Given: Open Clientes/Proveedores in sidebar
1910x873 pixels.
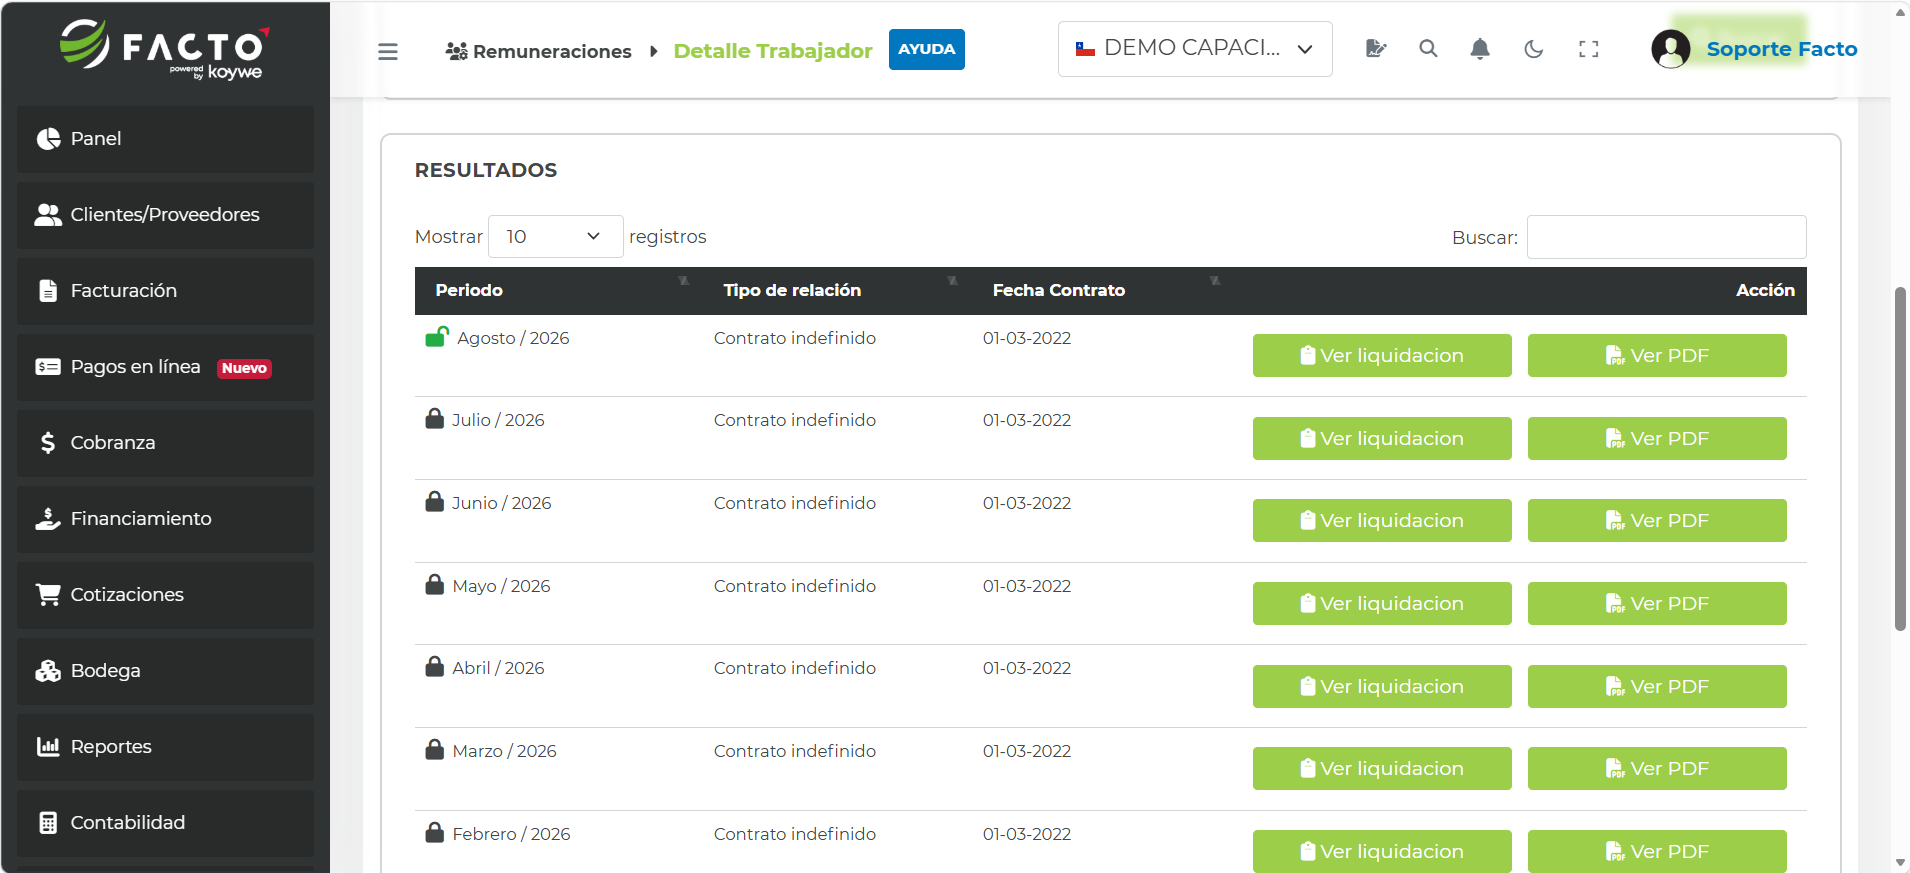Looking at the screenshot, I should pos(165,215).
